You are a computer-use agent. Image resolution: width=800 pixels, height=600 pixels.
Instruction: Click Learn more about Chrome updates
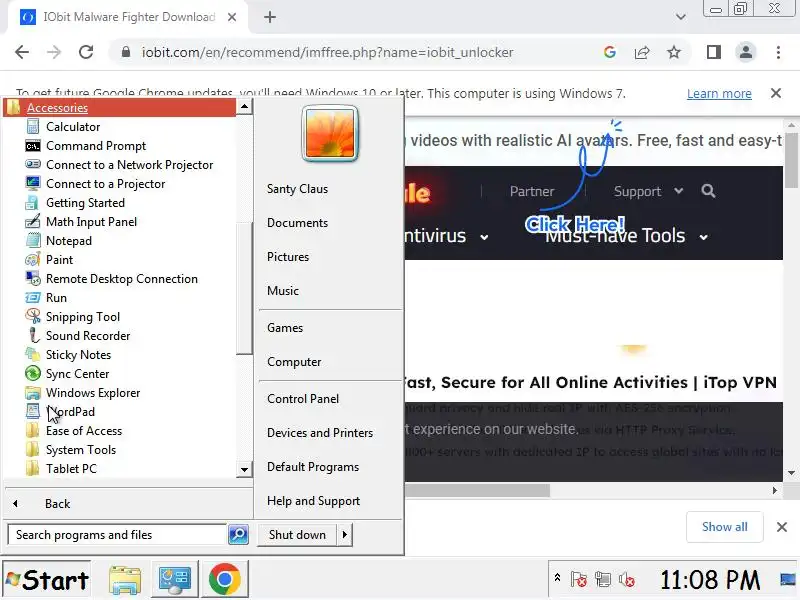pyautogui.click(x=719, y=94)
